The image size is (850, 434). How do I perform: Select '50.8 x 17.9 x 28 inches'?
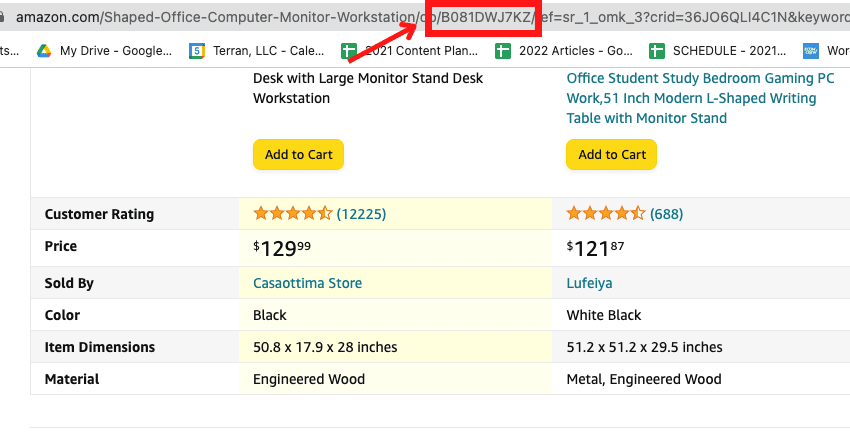[x=325, y=347]
